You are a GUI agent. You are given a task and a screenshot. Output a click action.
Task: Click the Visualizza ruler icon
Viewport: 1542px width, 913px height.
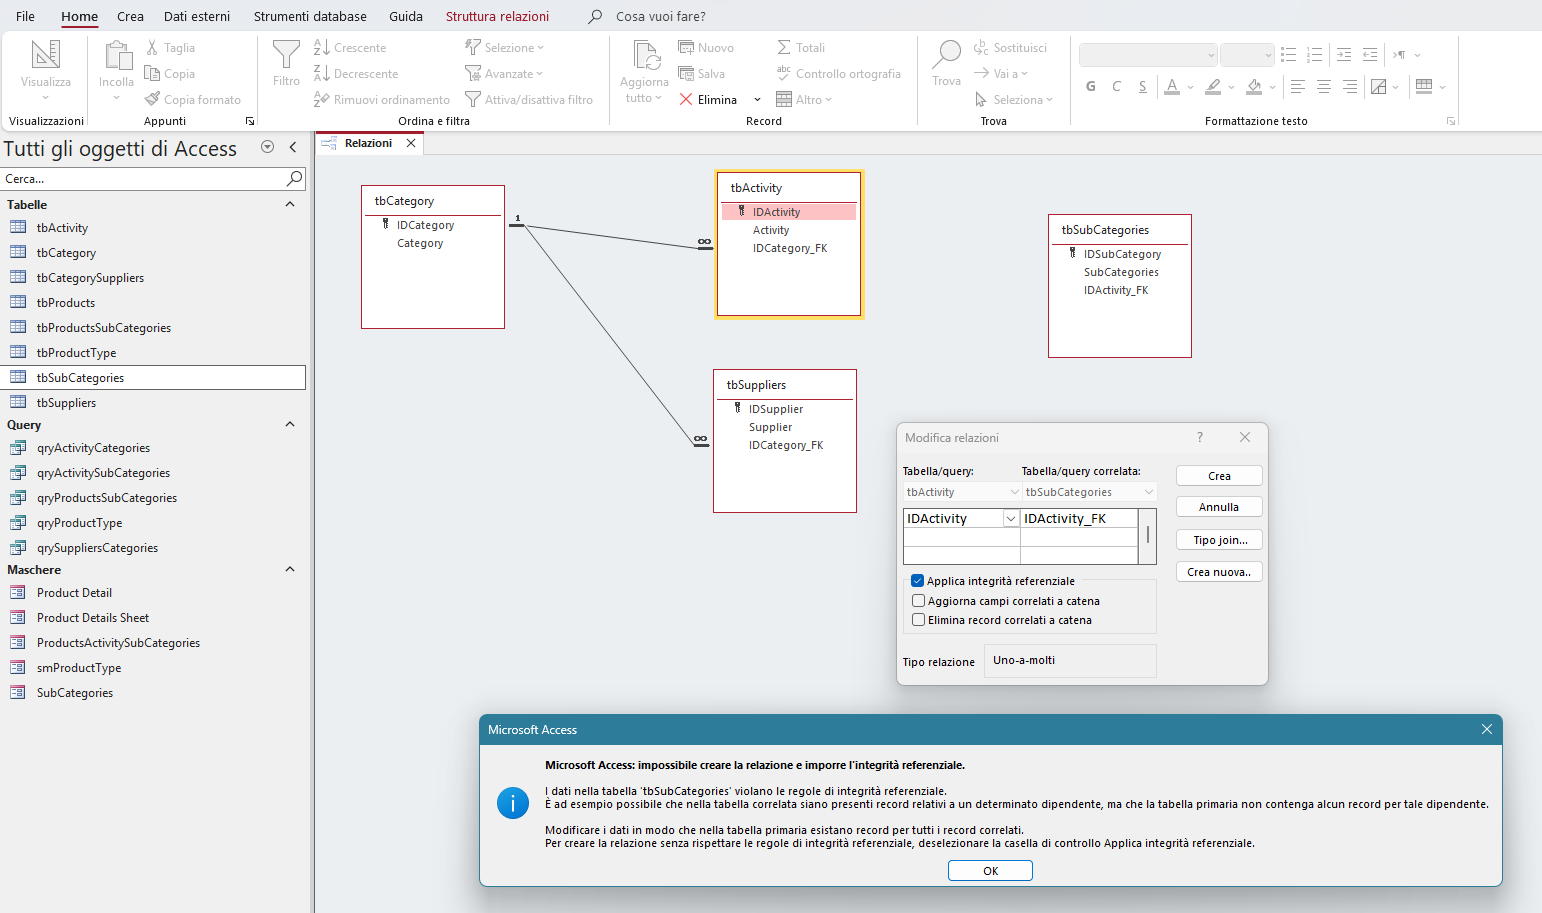(46, 55)
